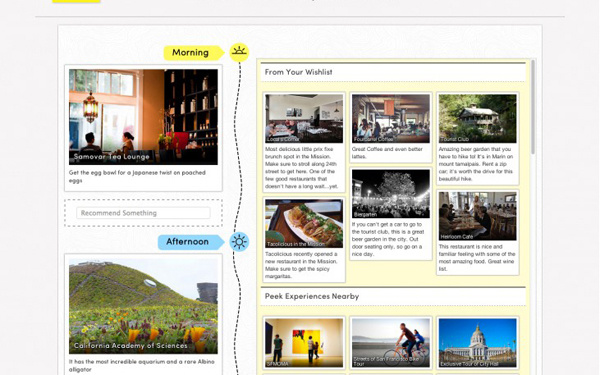
Task: Click the Morning sunrise icon
Action: [239, 52]
